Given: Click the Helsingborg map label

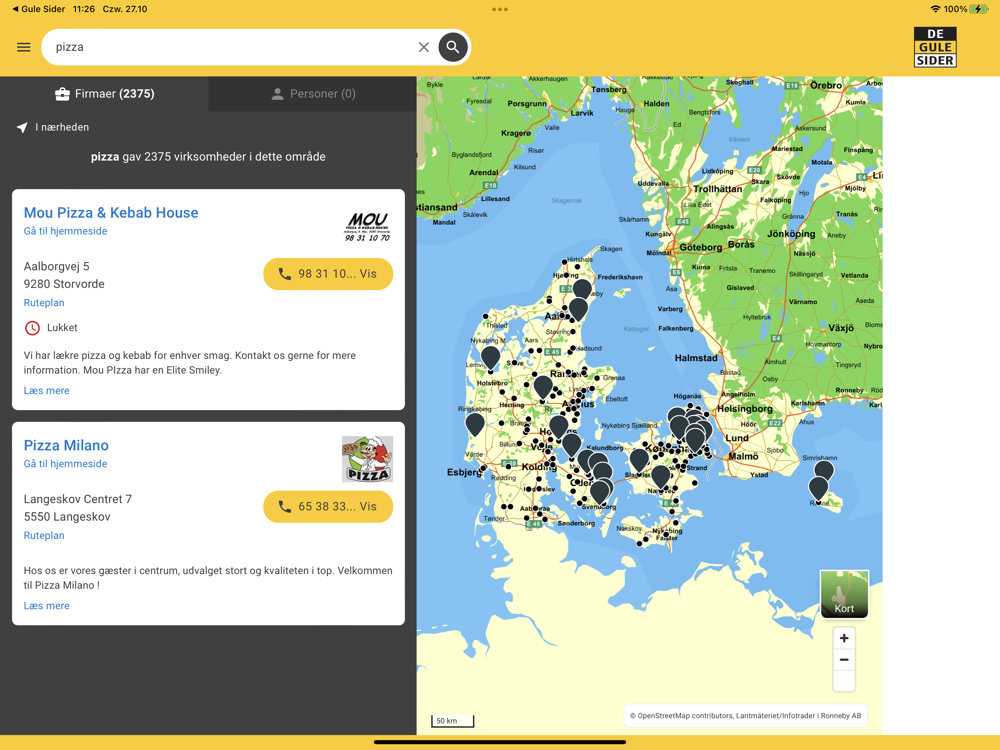Looking at the screenshot, I should pos(744,408).
